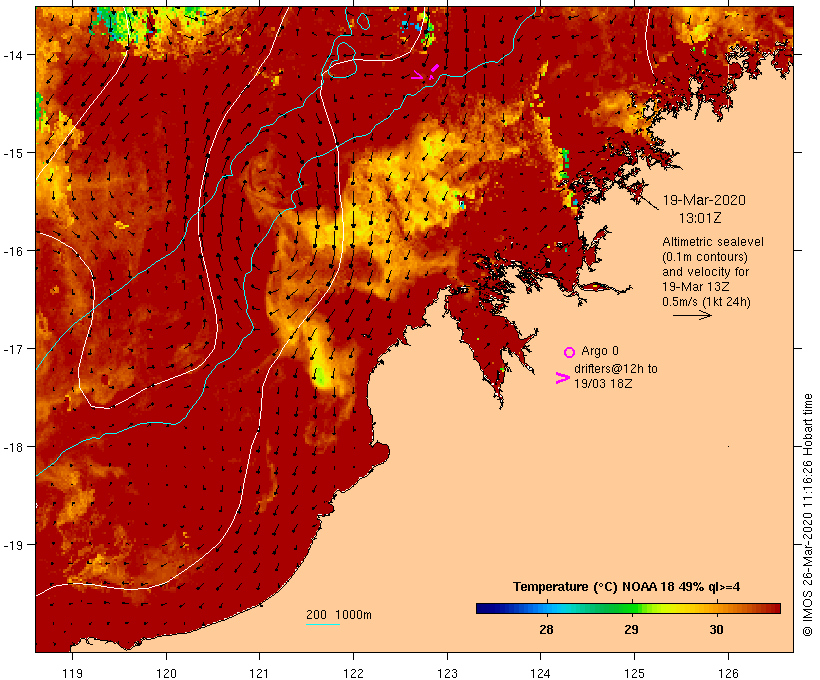
Task: Click latitude axis label -14
Action: 12,55
